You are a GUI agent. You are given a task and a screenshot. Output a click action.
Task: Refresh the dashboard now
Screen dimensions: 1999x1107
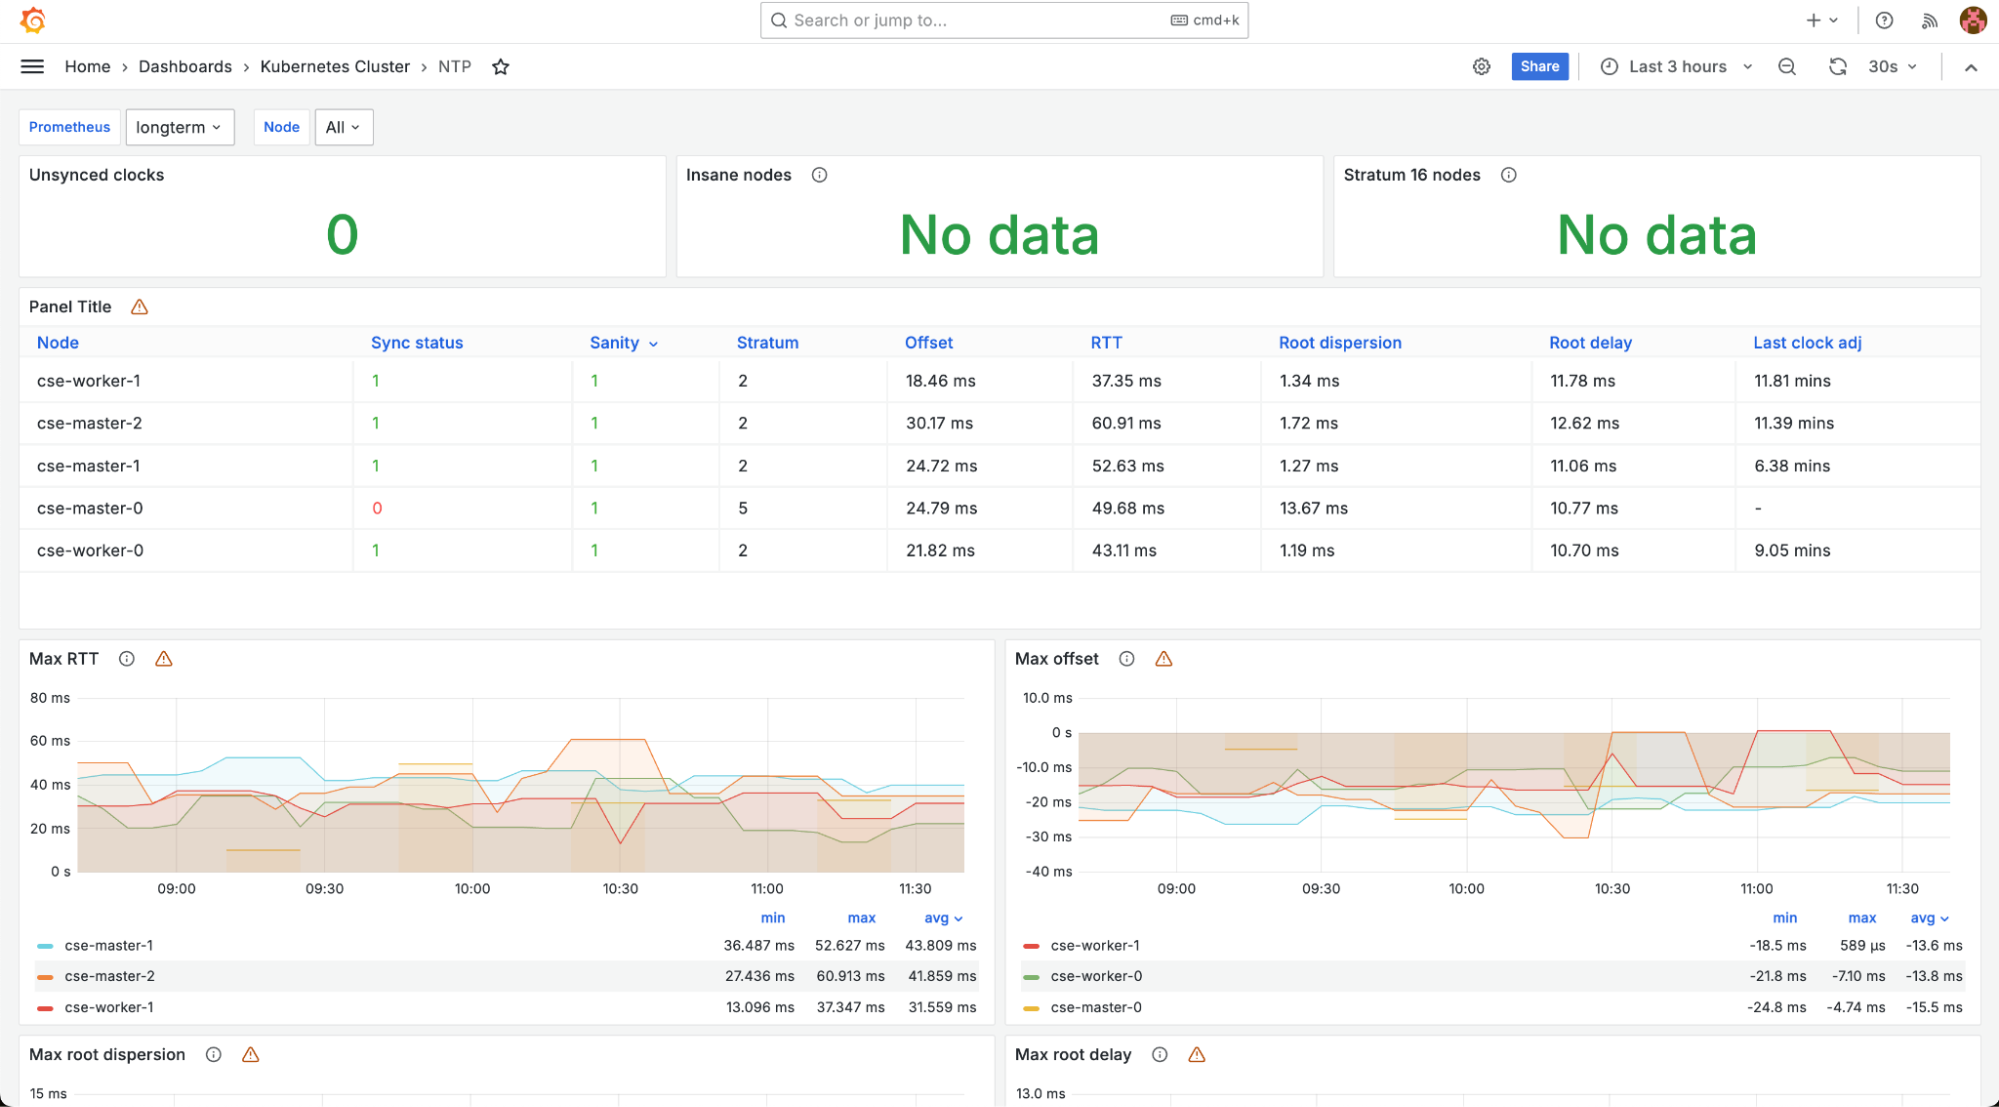tap(1837, 67)
